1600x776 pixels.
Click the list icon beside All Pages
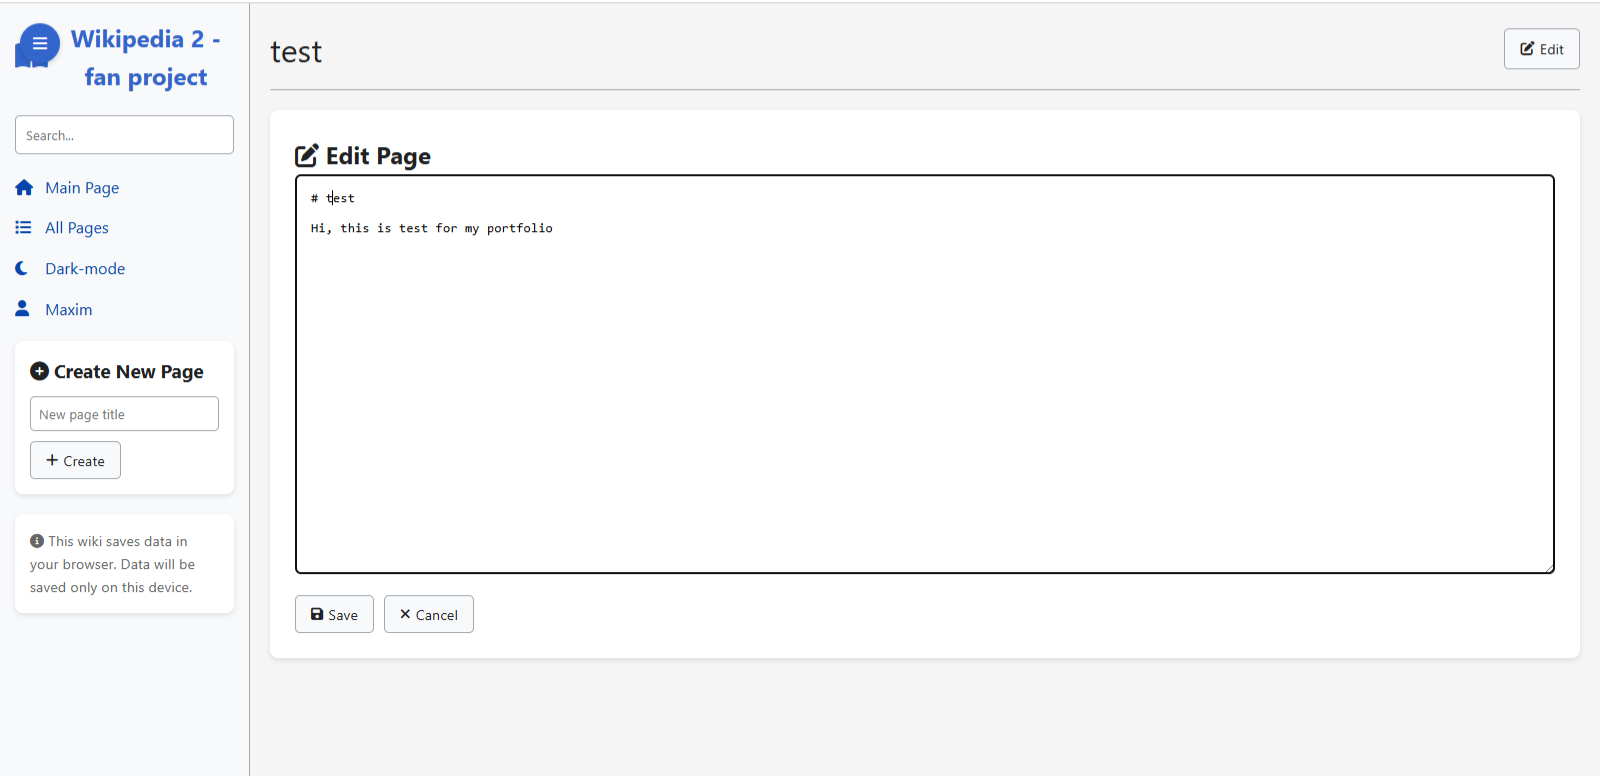23,228
